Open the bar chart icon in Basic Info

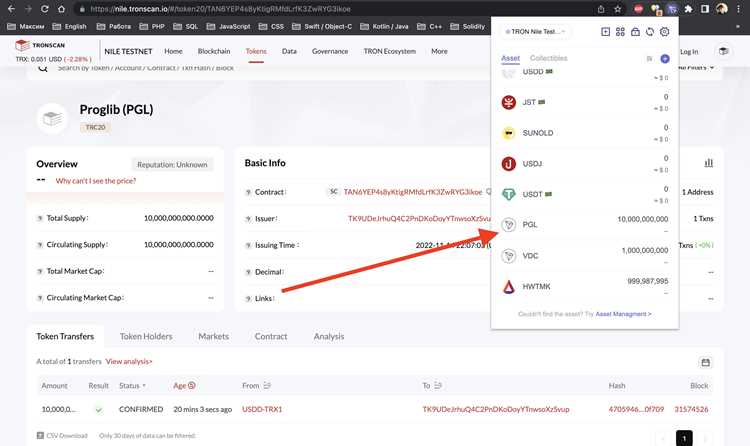click(x=709, y=163)
